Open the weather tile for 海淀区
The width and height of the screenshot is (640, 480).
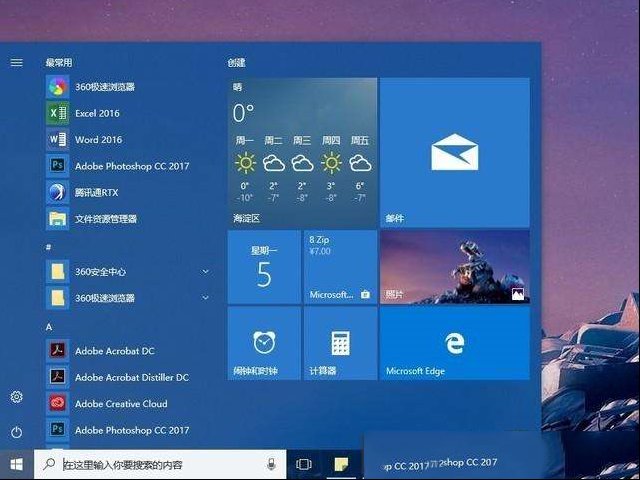(x=302, y=153)
